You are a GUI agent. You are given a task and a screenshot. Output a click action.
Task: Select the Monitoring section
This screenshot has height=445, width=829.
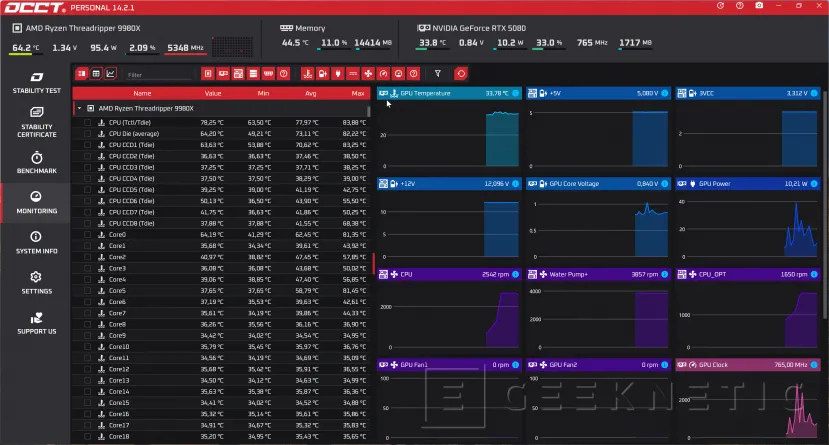(36, 202)
